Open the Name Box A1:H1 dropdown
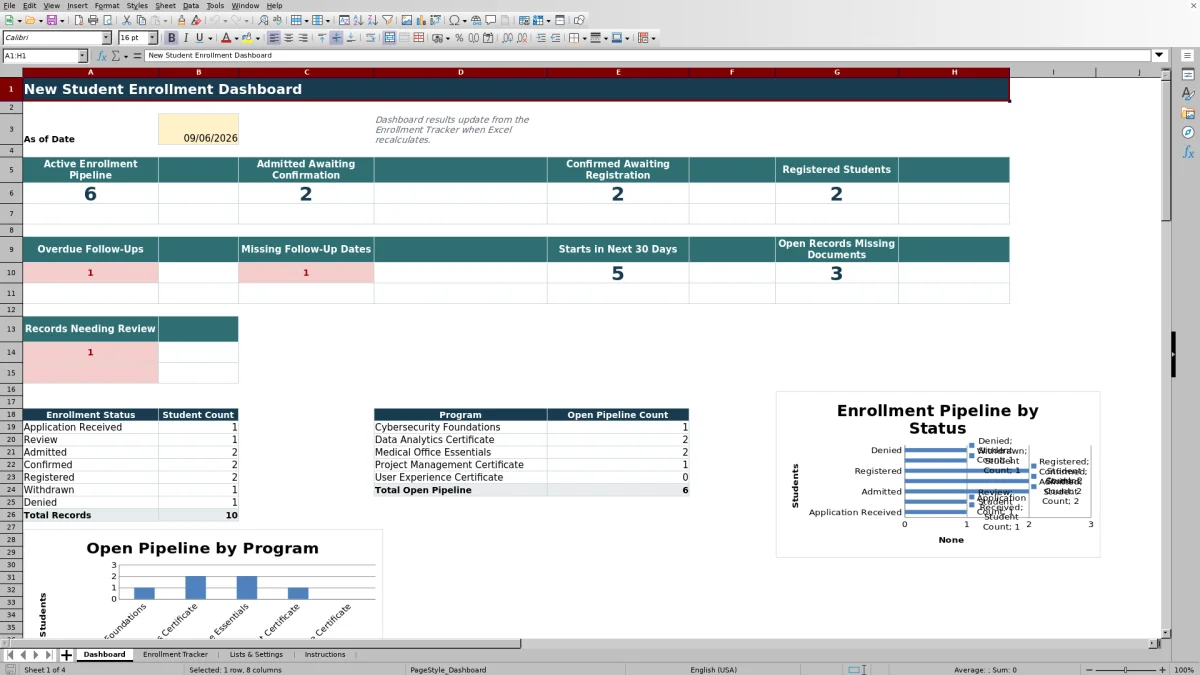This screenshot has width=1200, height=675. point(82,56)
